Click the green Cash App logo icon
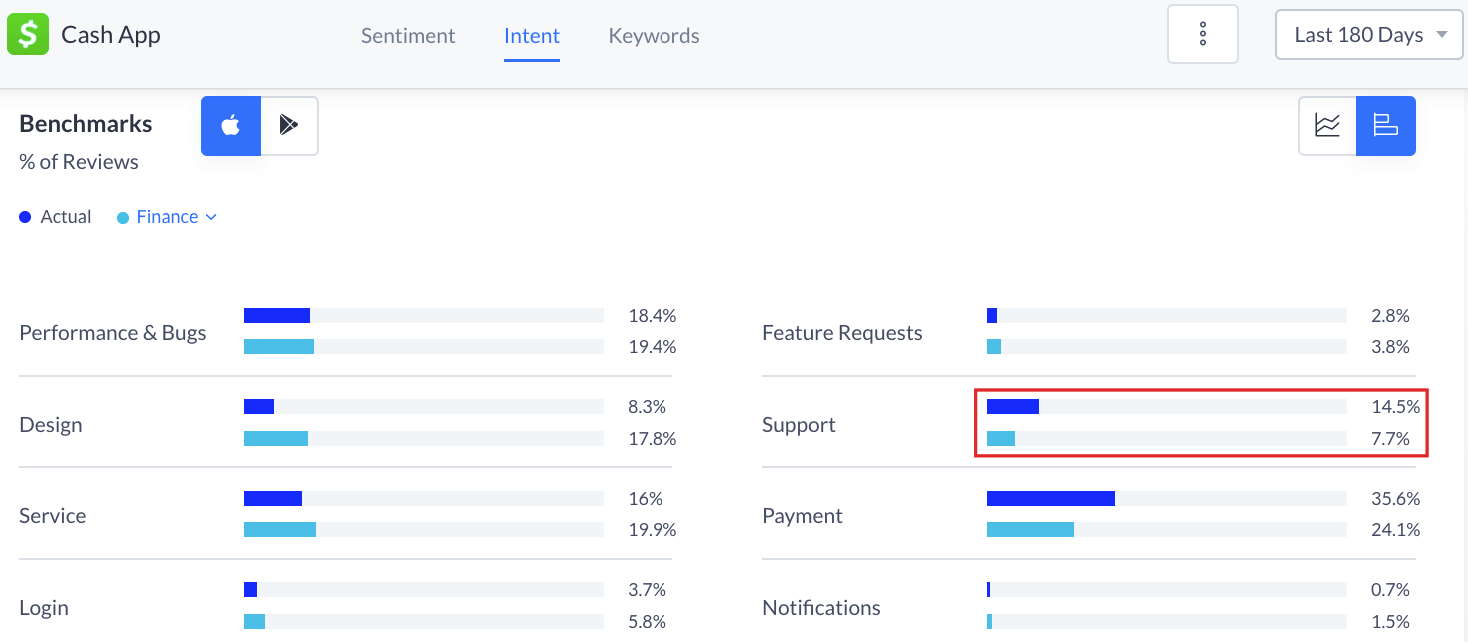The width and height of the screenshot is (1468, 642). pyautogui.click(x=28, y=35)
